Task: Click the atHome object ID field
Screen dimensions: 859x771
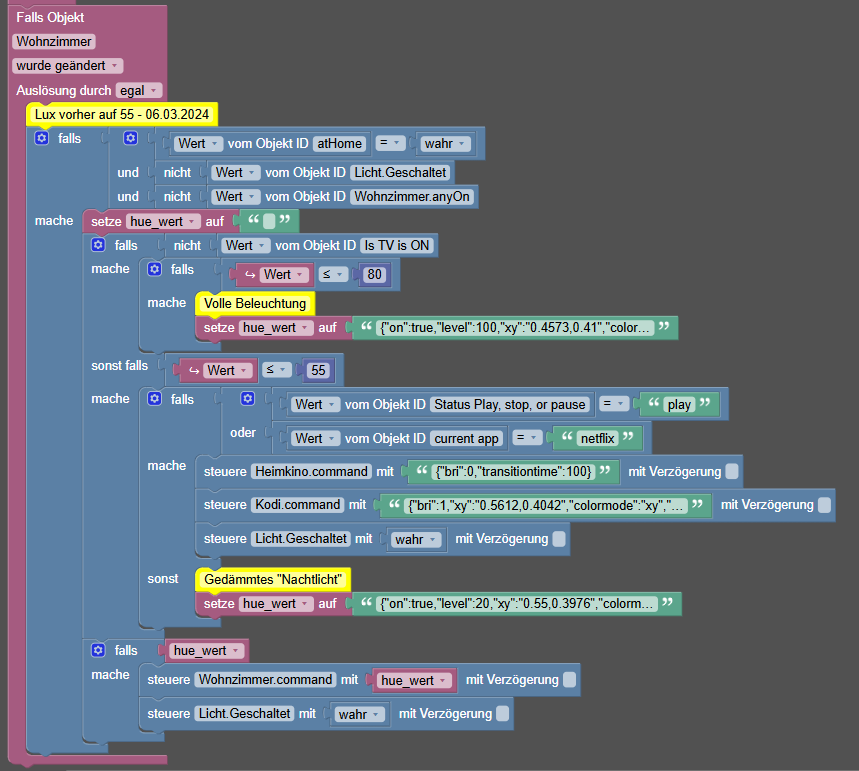Action: click(x=340, y=144)
